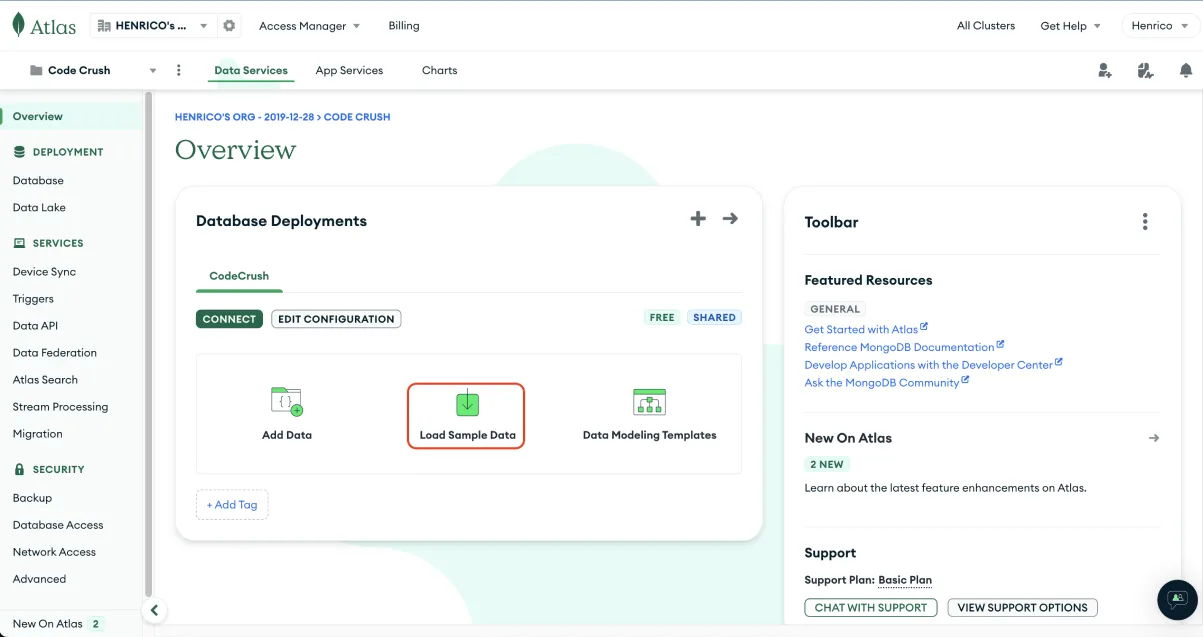Expand the Get Help dropdown

point(1070,26)
